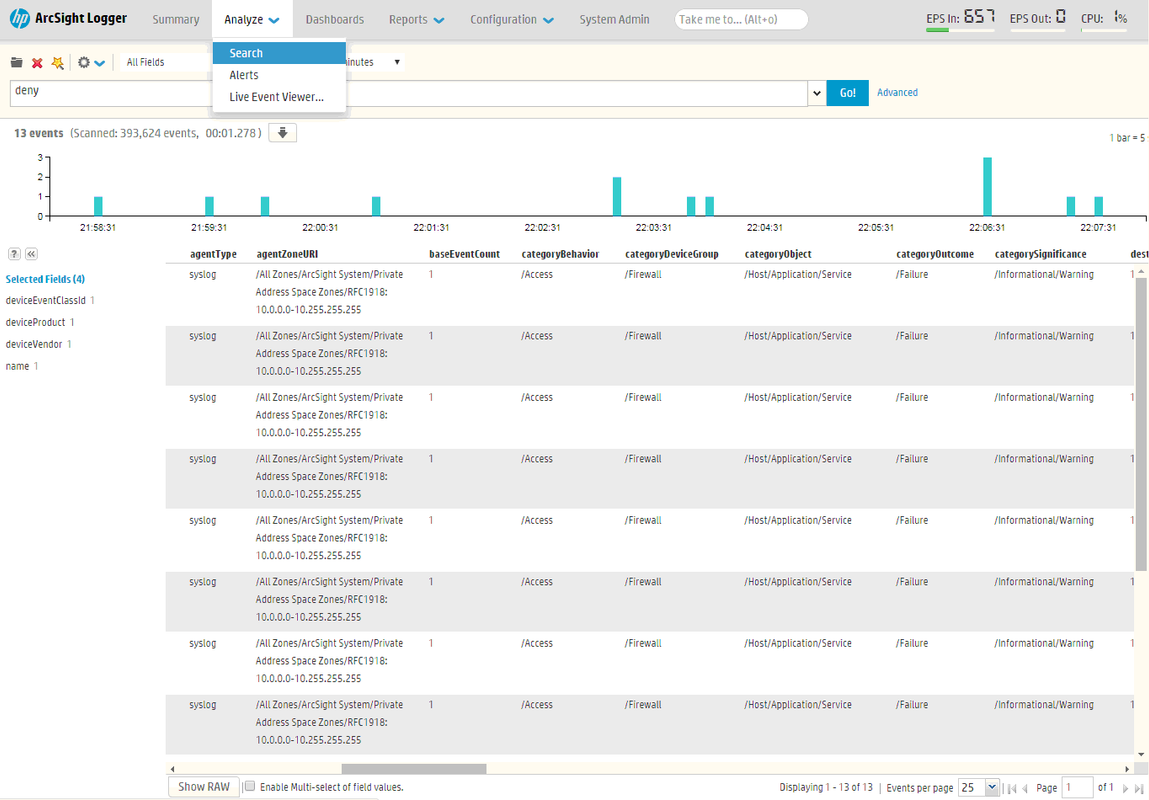
Task: Select the deviceEventClassId field
Action: [x=45, y=300]
